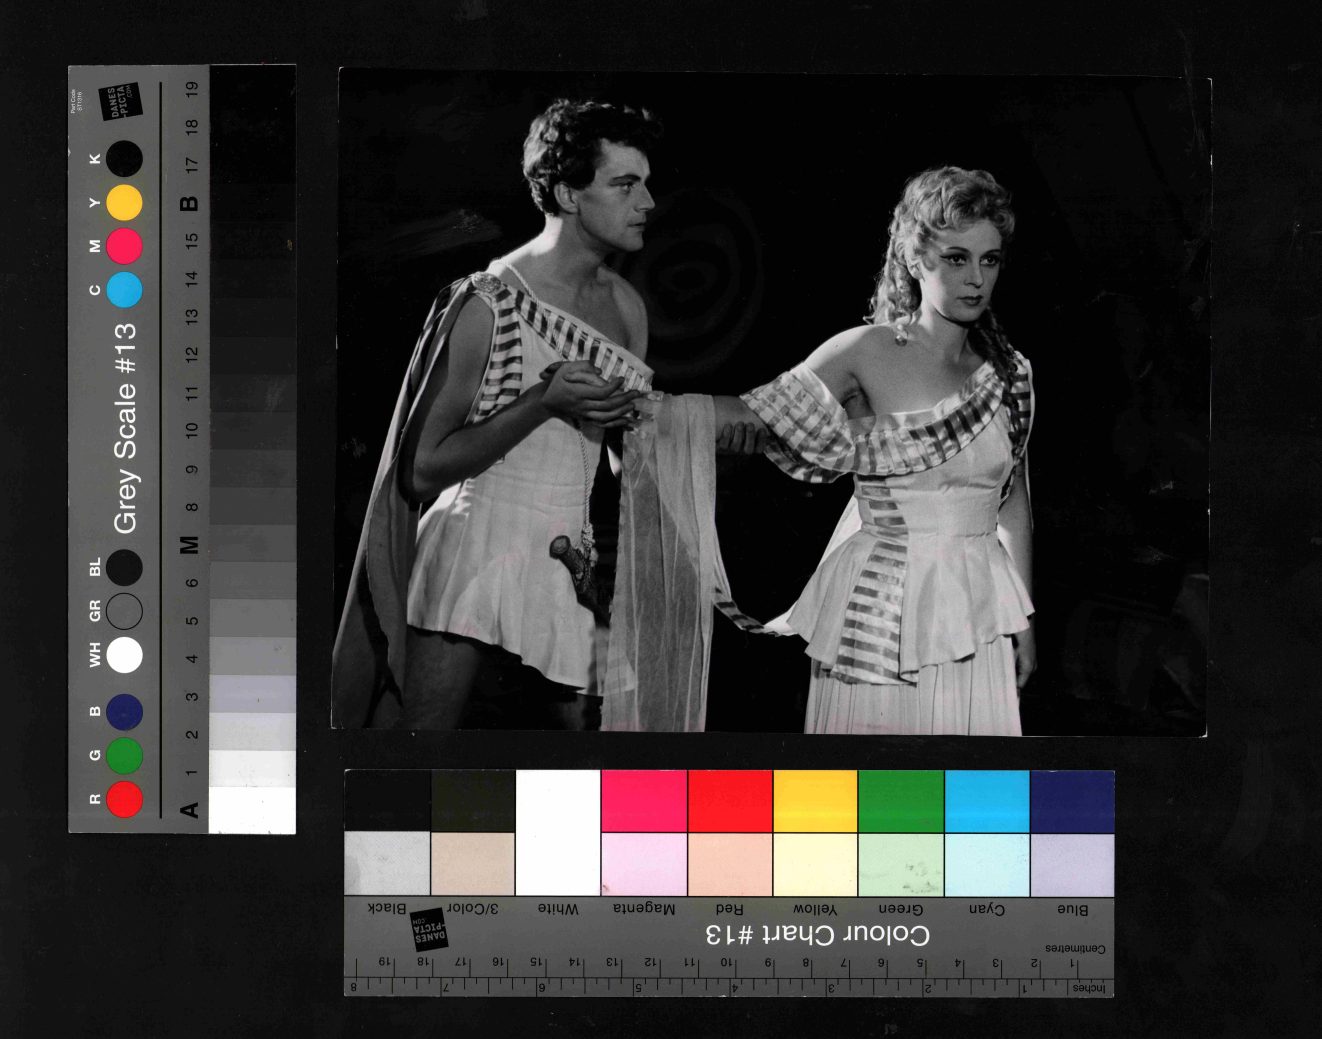Click the pale pink tint patch above Magenta label

pyautogui.click(x=644, y=865)
